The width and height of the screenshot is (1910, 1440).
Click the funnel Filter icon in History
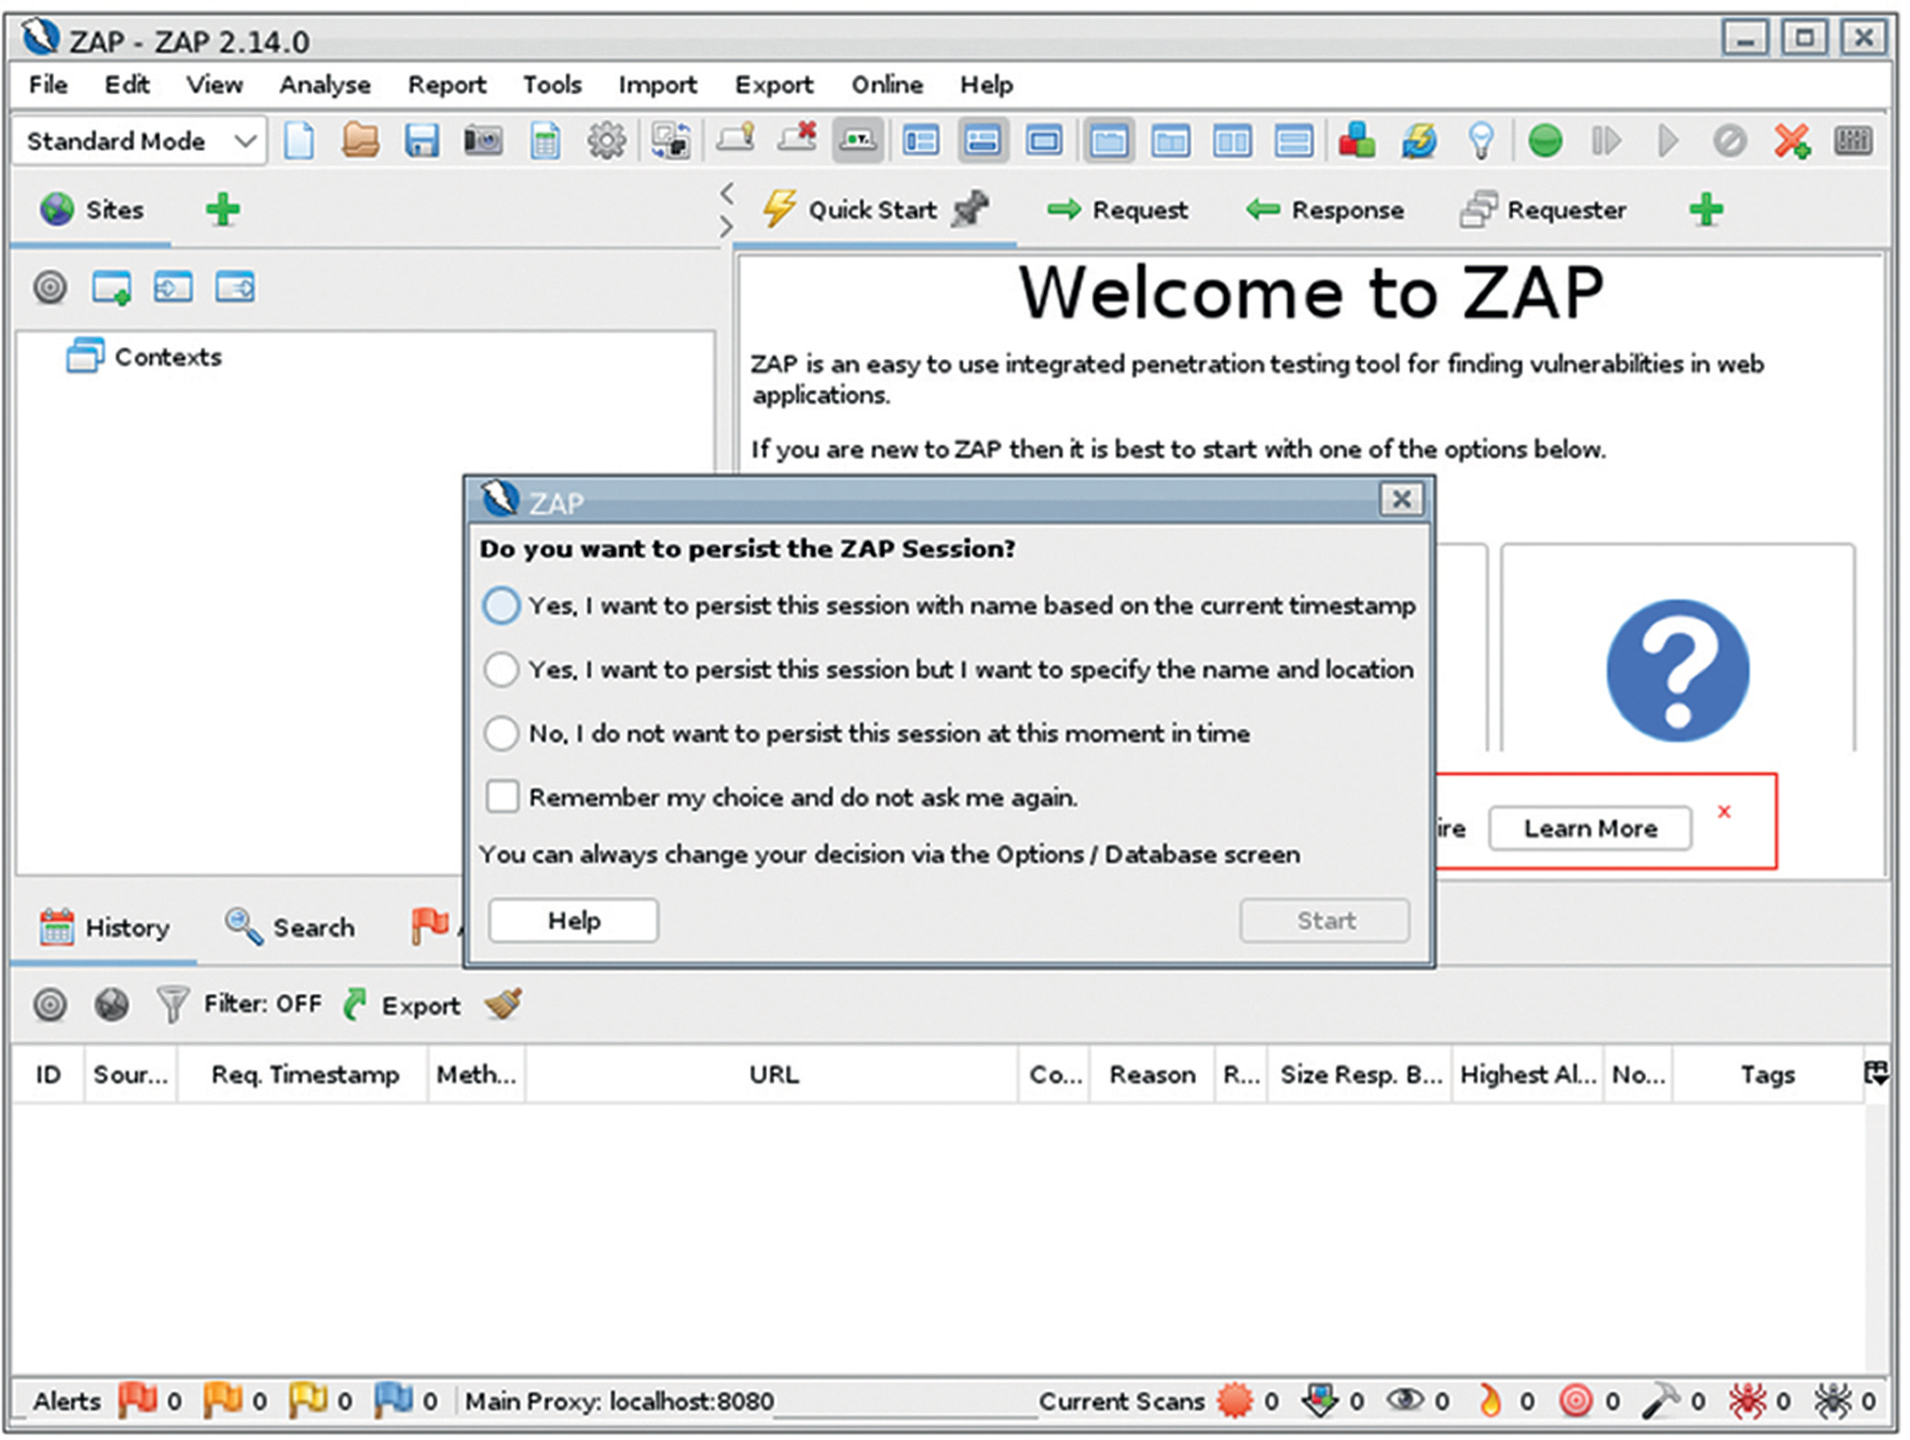[173, 1004]
